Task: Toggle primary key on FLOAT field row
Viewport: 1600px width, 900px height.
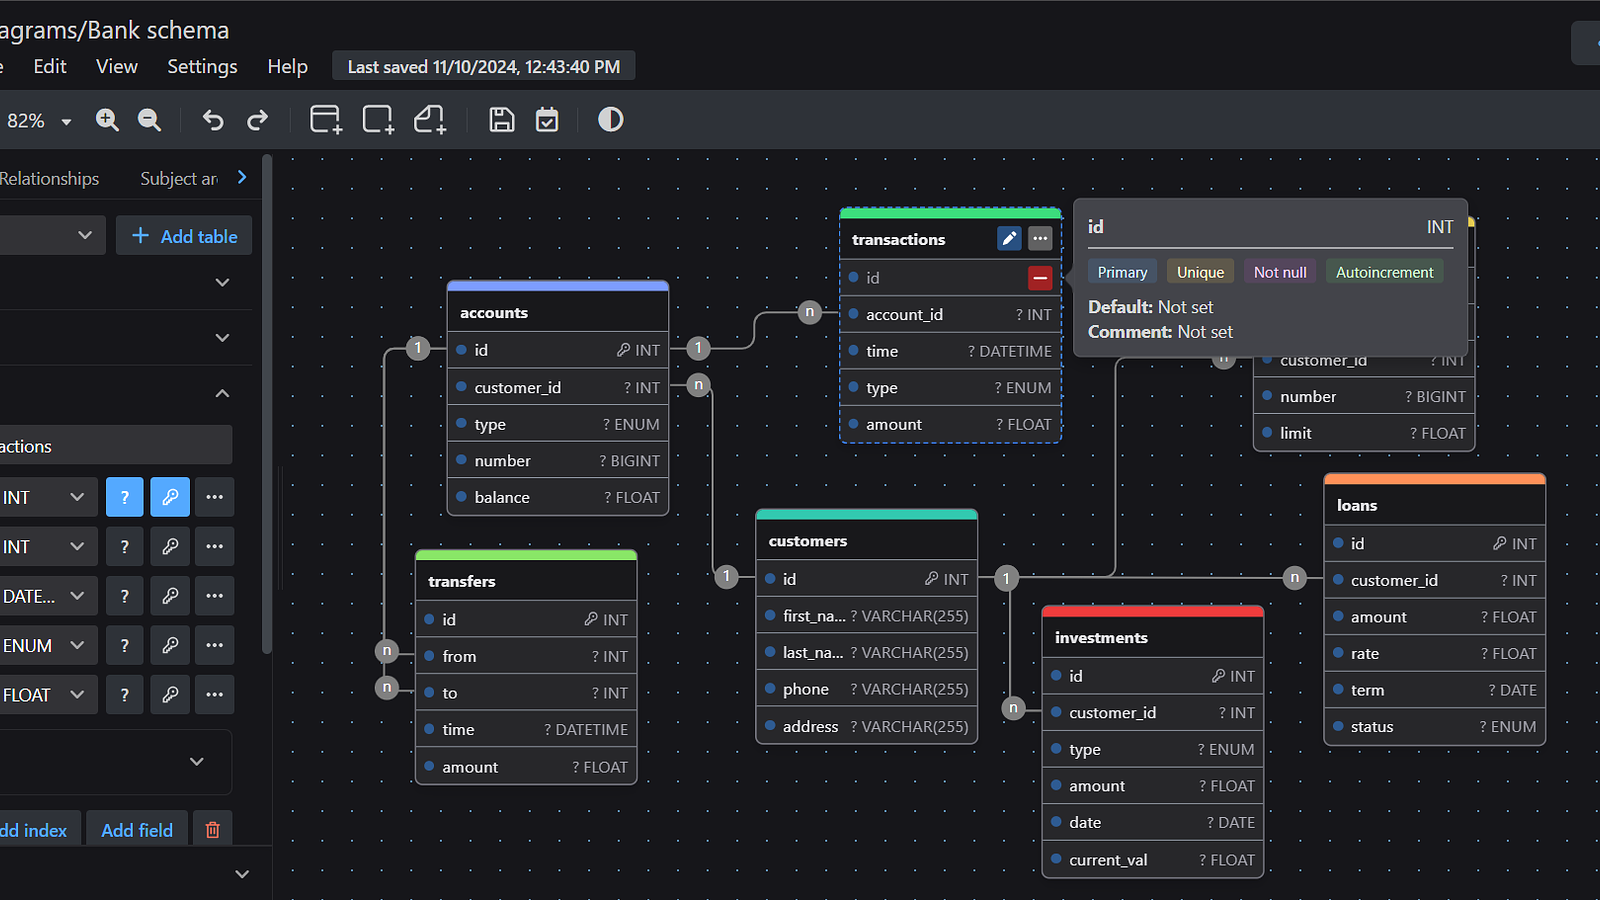Action: 170,694
